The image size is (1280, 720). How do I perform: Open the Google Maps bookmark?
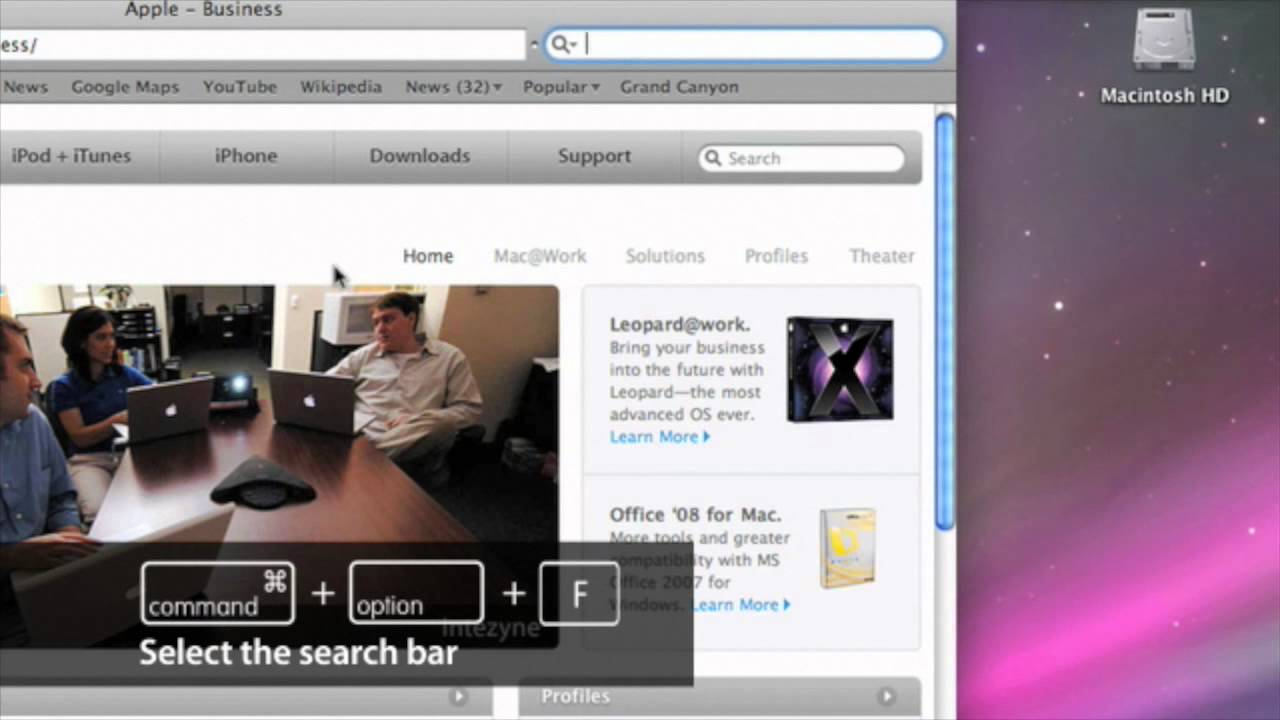click(x=125, y=87)
